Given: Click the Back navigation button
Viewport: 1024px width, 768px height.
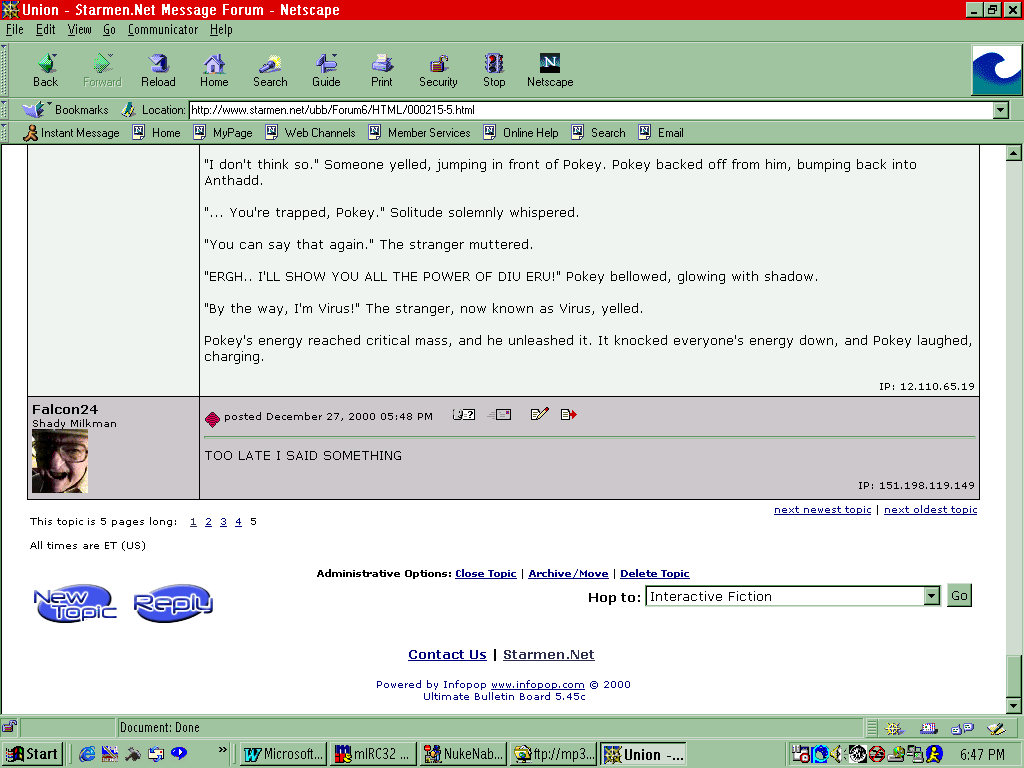Looking at the screenshot, I should (46, 70).
